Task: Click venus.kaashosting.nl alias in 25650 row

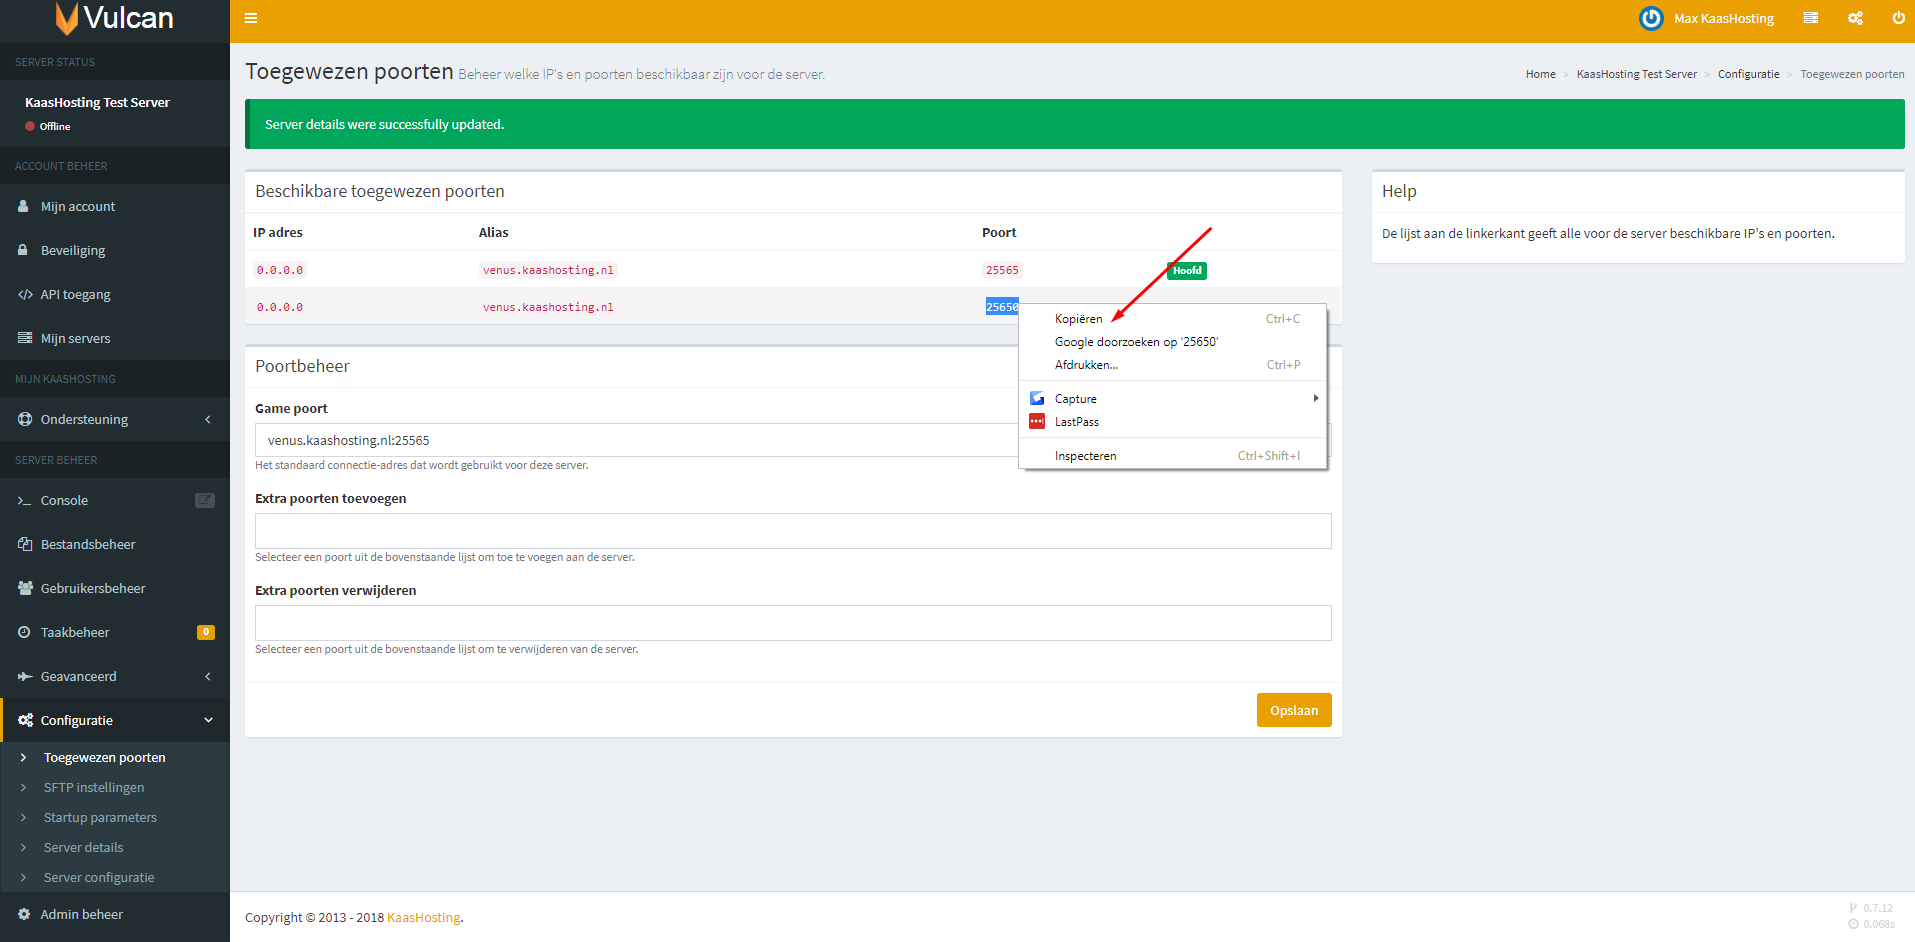Action: [x=548, y=307]
